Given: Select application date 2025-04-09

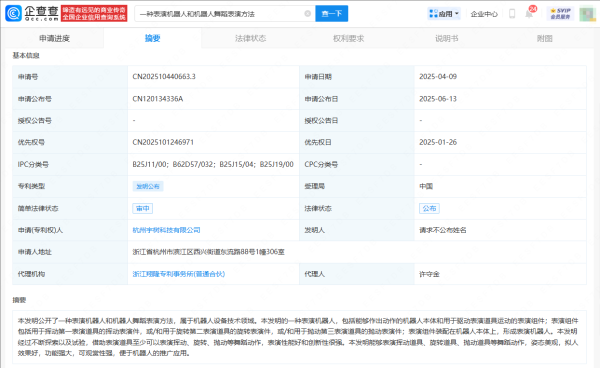Looking at the screenshot, I should click(438, 77).
